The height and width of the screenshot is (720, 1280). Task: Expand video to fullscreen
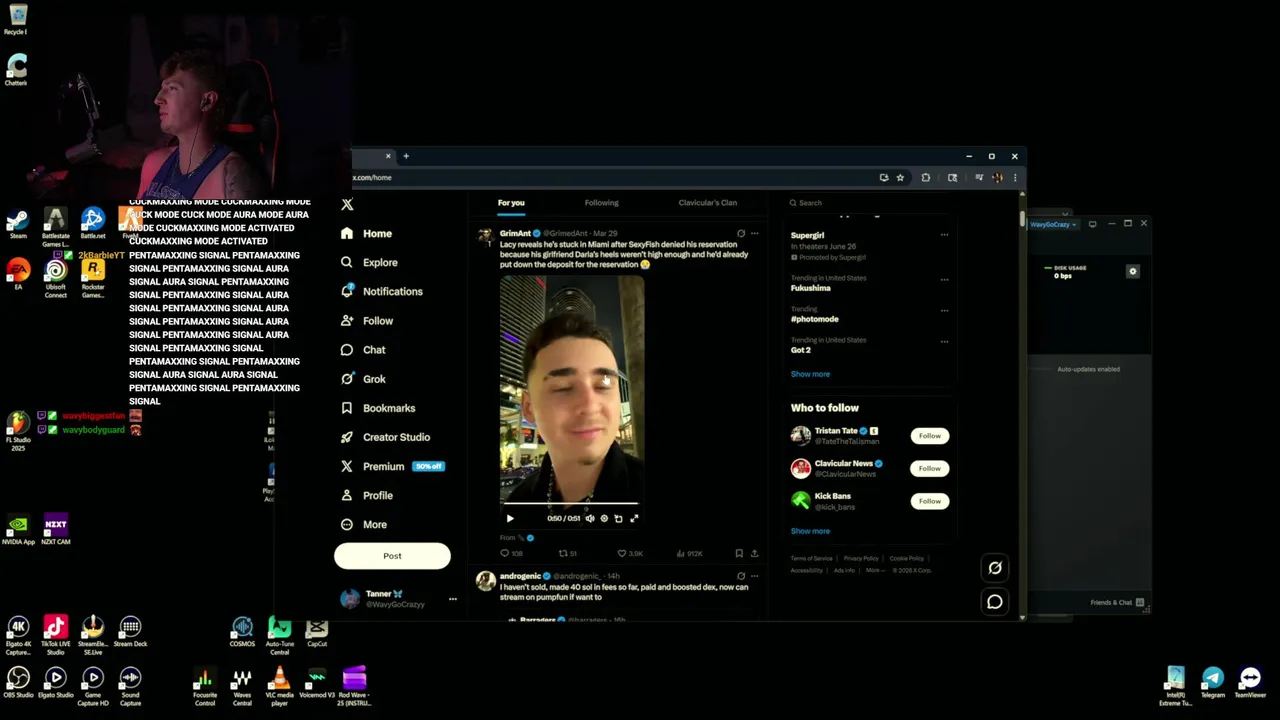(x=633, y=518)
